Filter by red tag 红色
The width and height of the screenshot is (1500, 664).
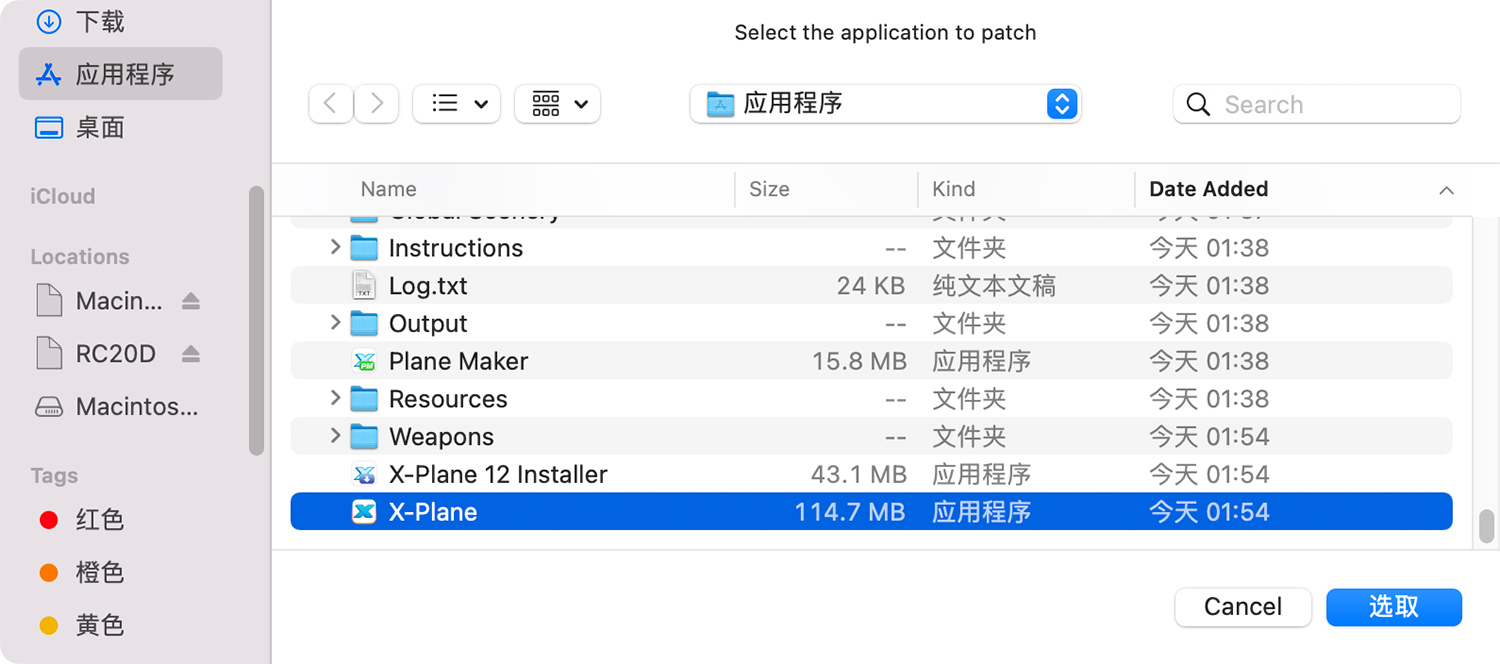80,520
